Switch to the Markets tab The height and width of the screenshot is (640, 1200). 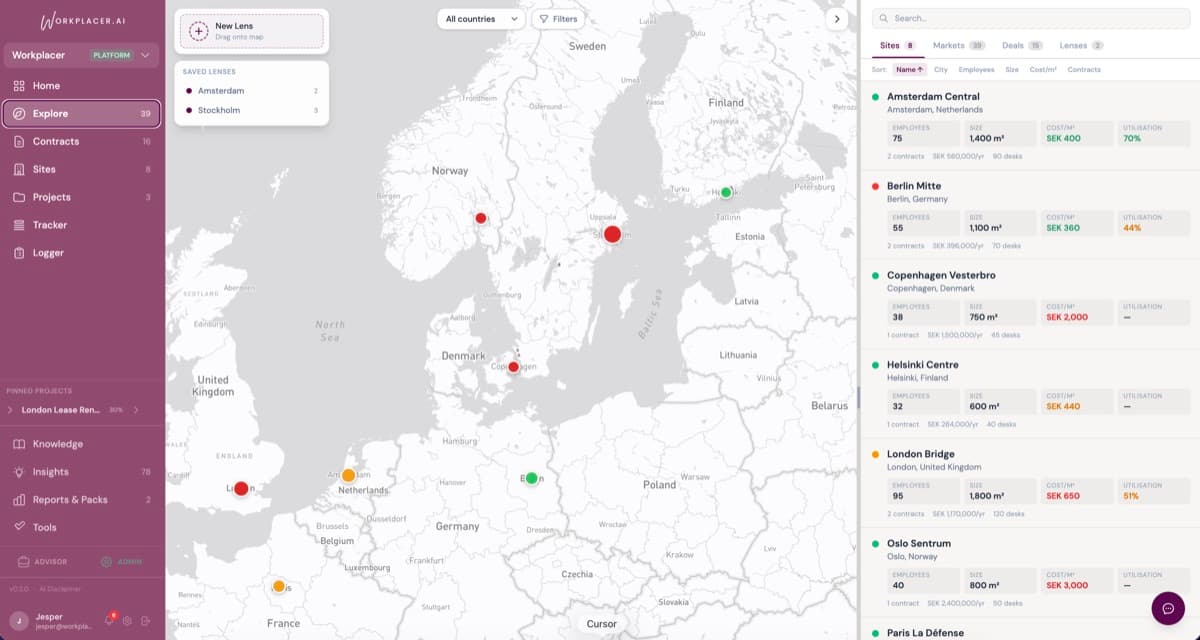coord(958,46)
